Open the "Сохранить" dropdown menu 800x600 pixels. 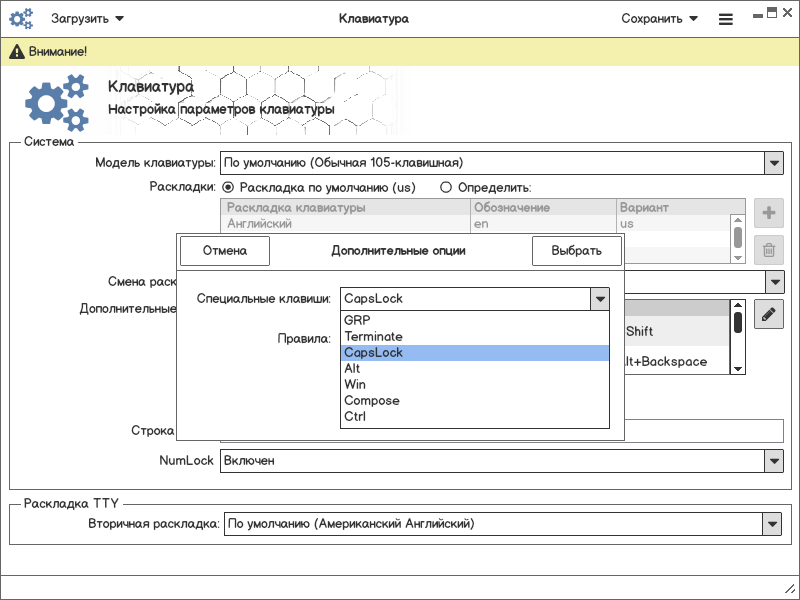pyautogui.click(x=659, y=18)
